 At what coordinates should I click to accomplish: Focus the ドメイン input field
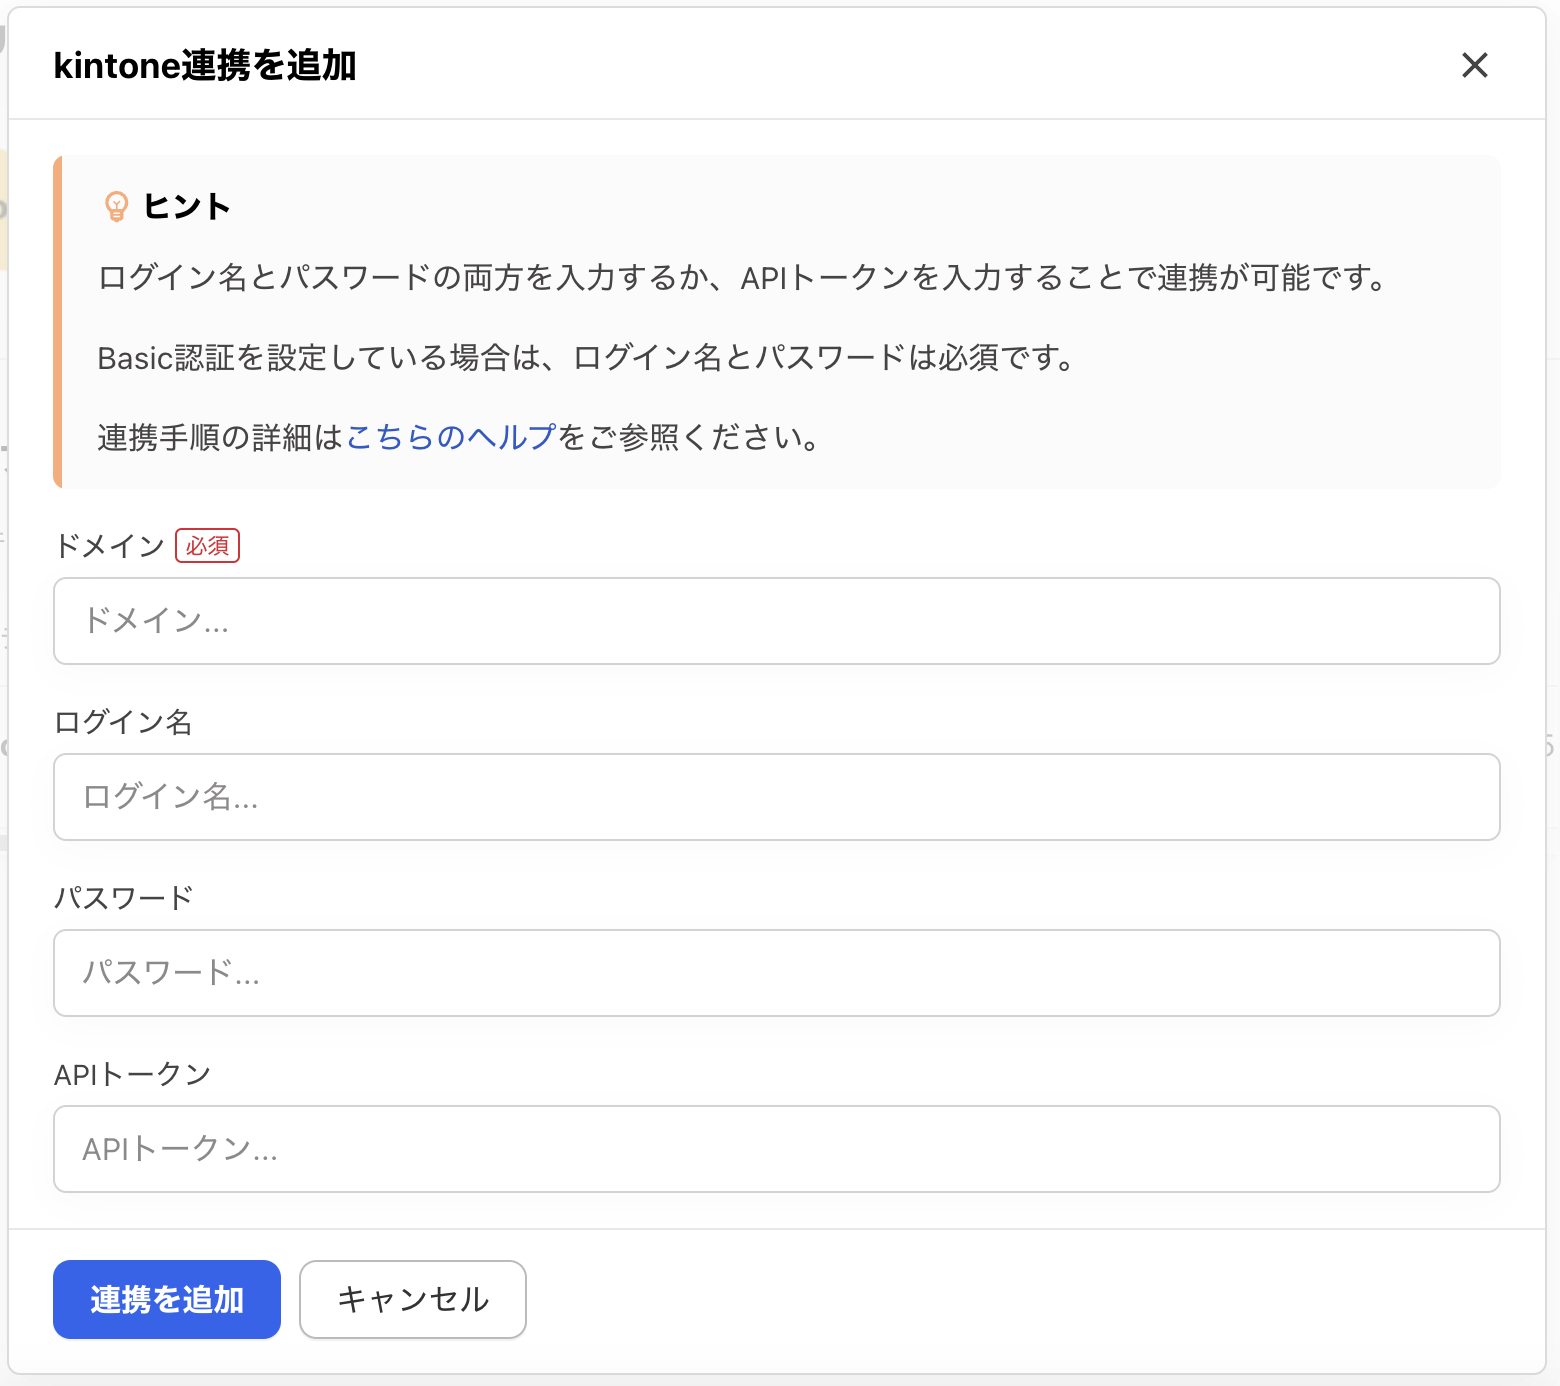pyautogui.click(x=776, y=621)
